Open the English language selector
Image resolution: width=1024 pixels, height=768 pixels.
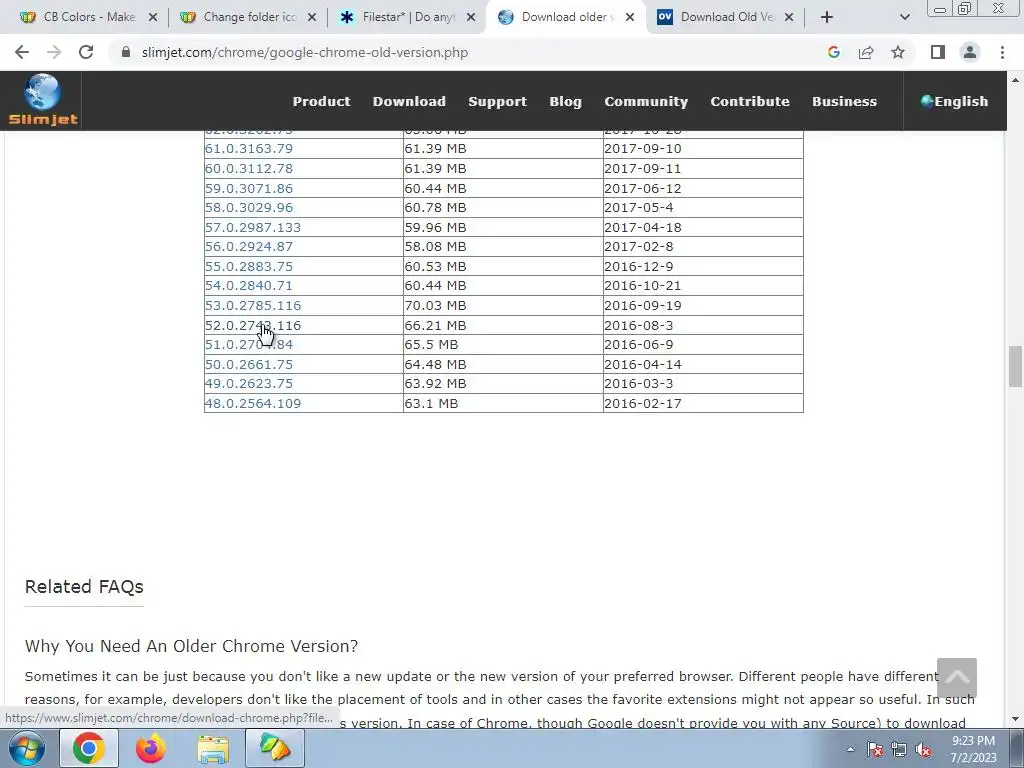[x=954, y=101]
